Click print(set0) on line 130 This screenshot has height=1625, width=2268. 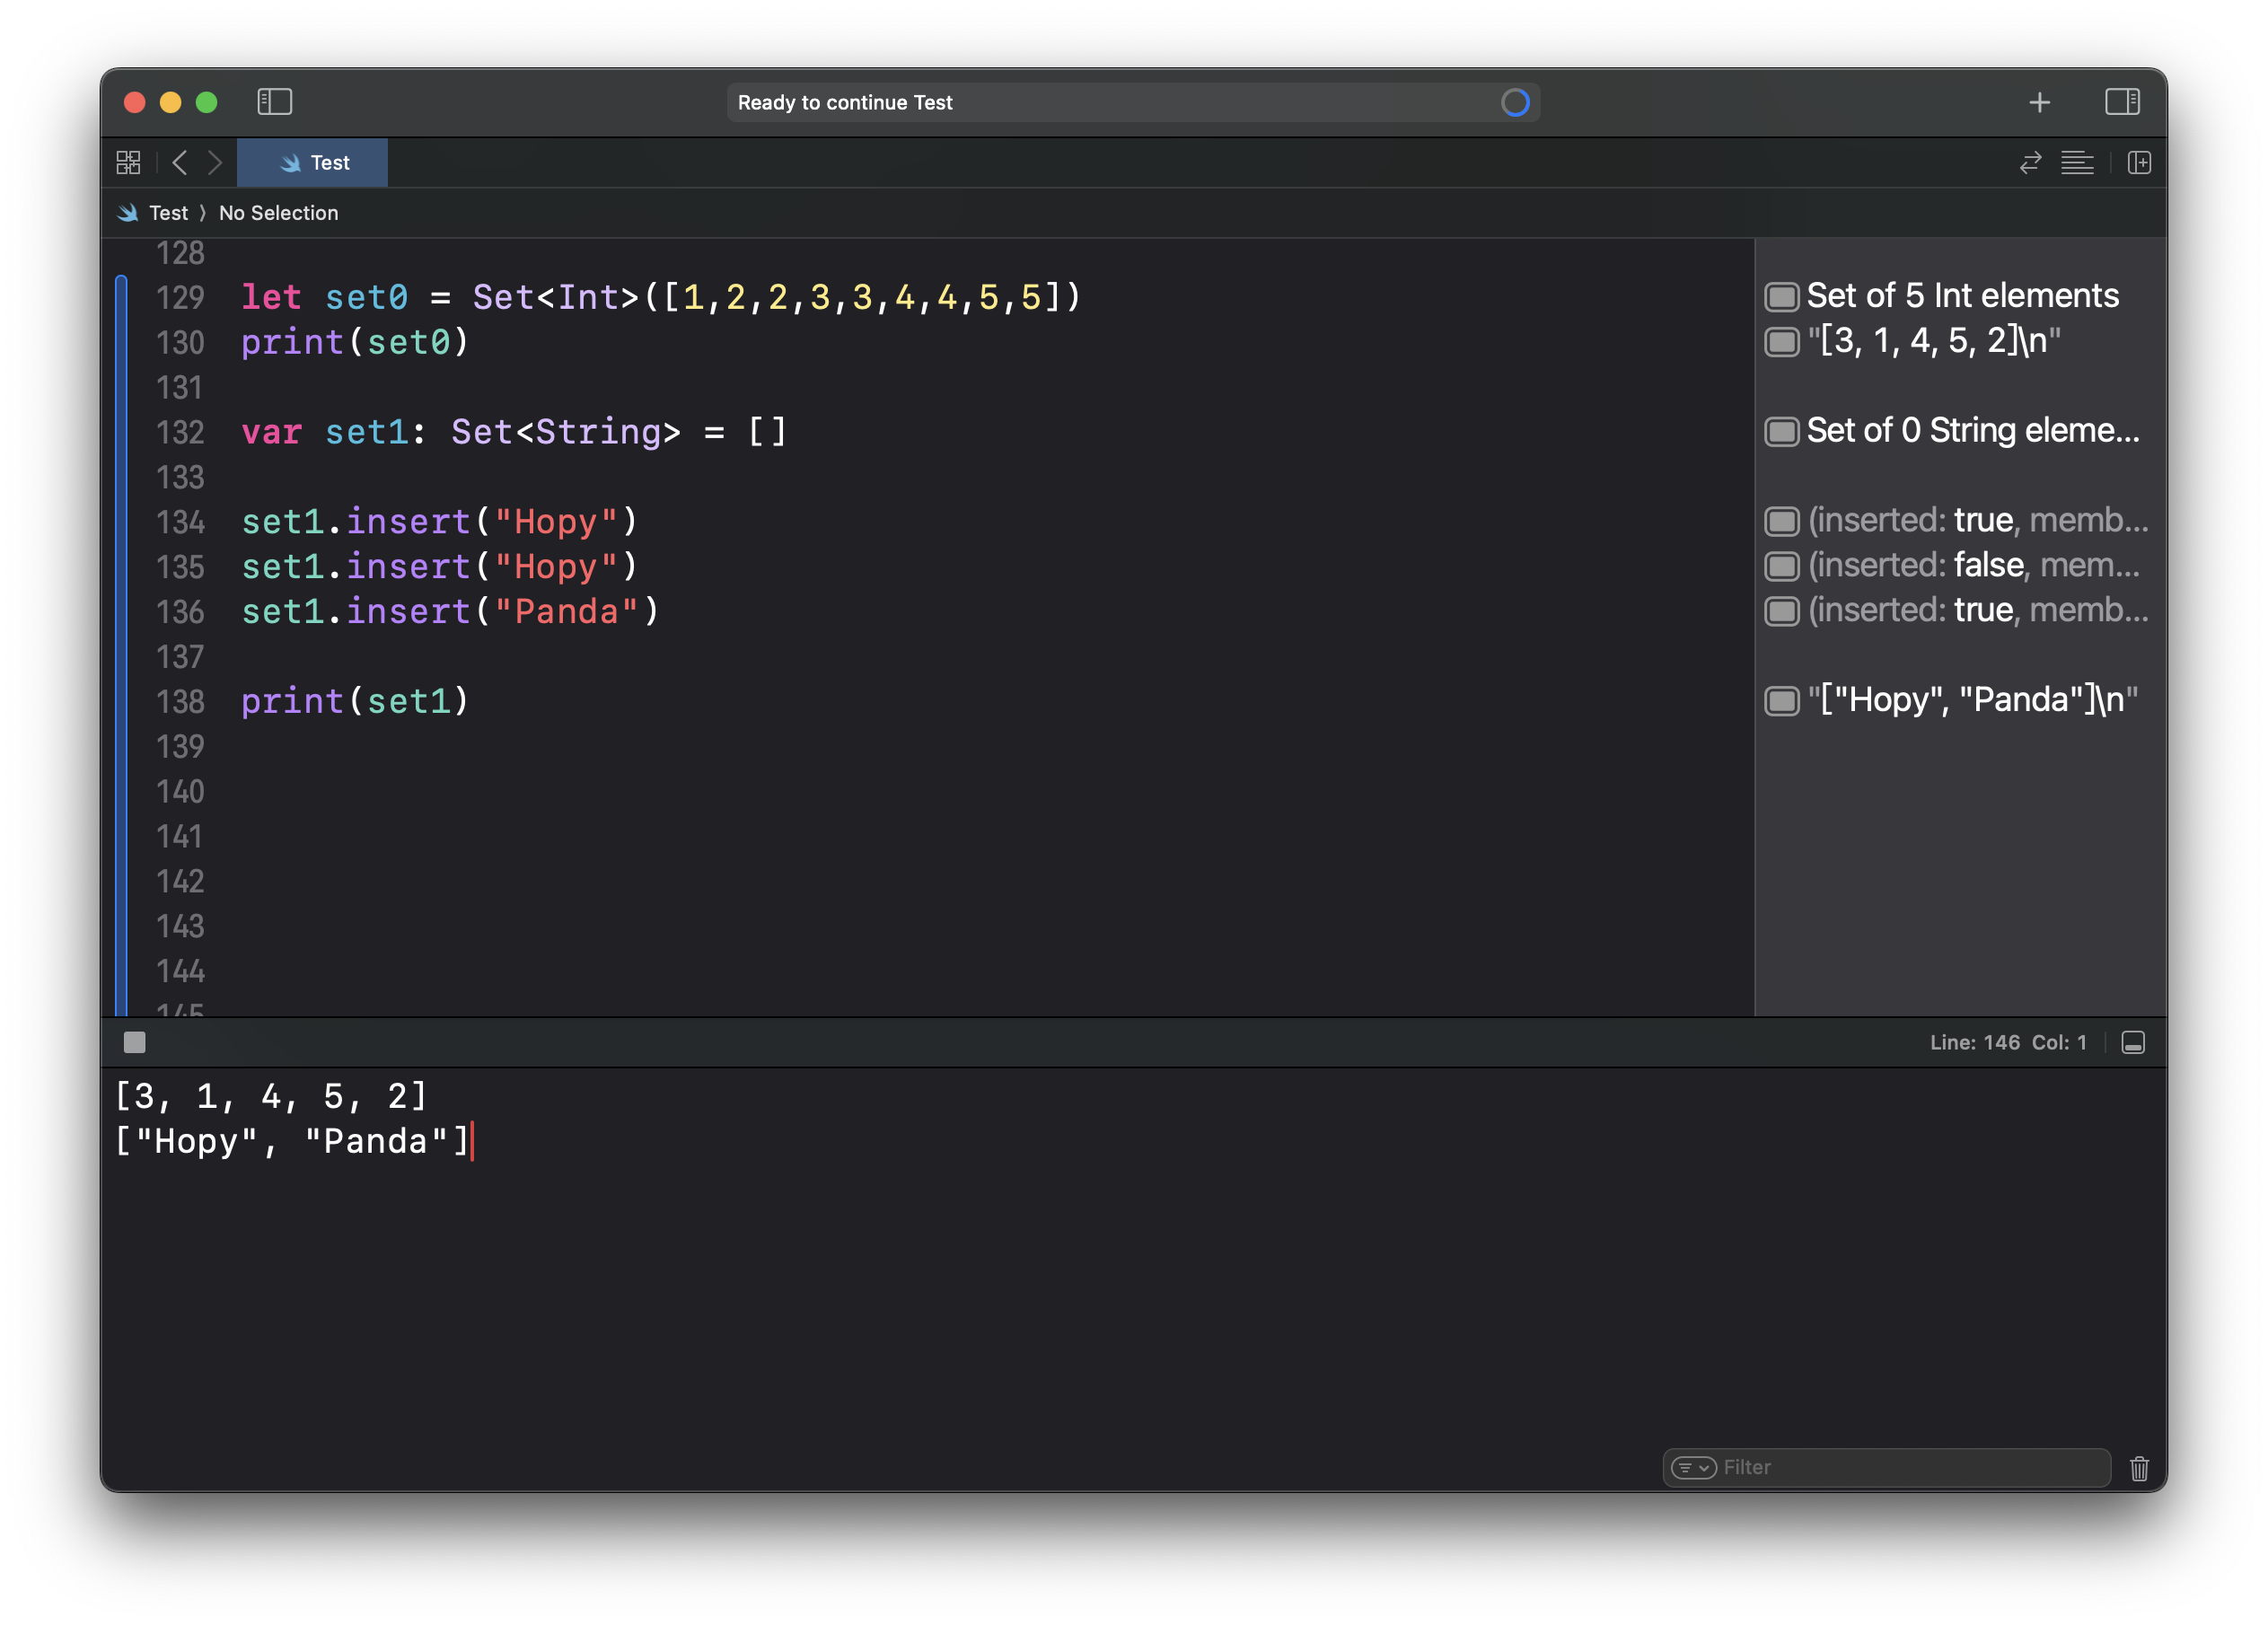coord(355,342)
